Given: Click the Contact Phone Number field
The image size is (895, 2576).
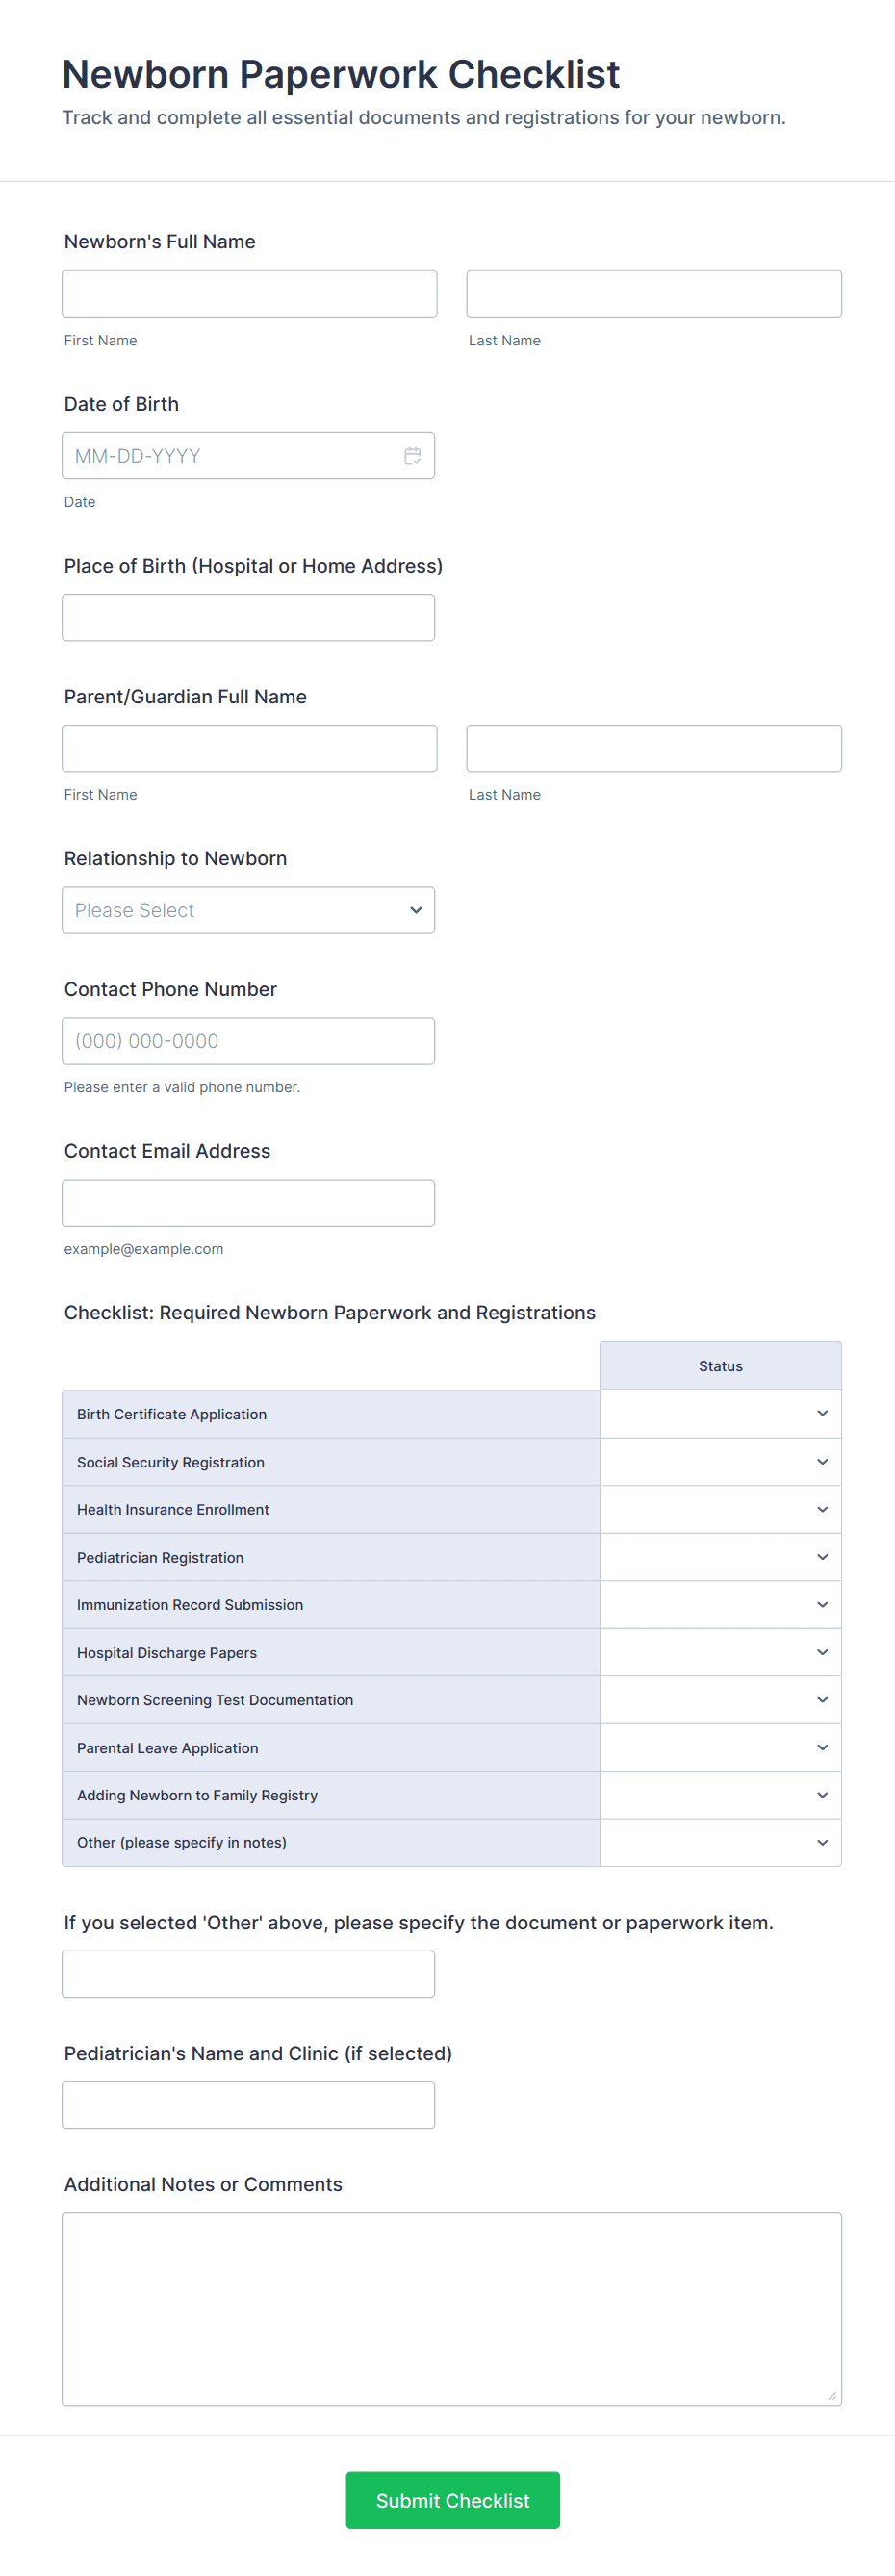Looking at the screenshot, I should (x=248, y=1041).
